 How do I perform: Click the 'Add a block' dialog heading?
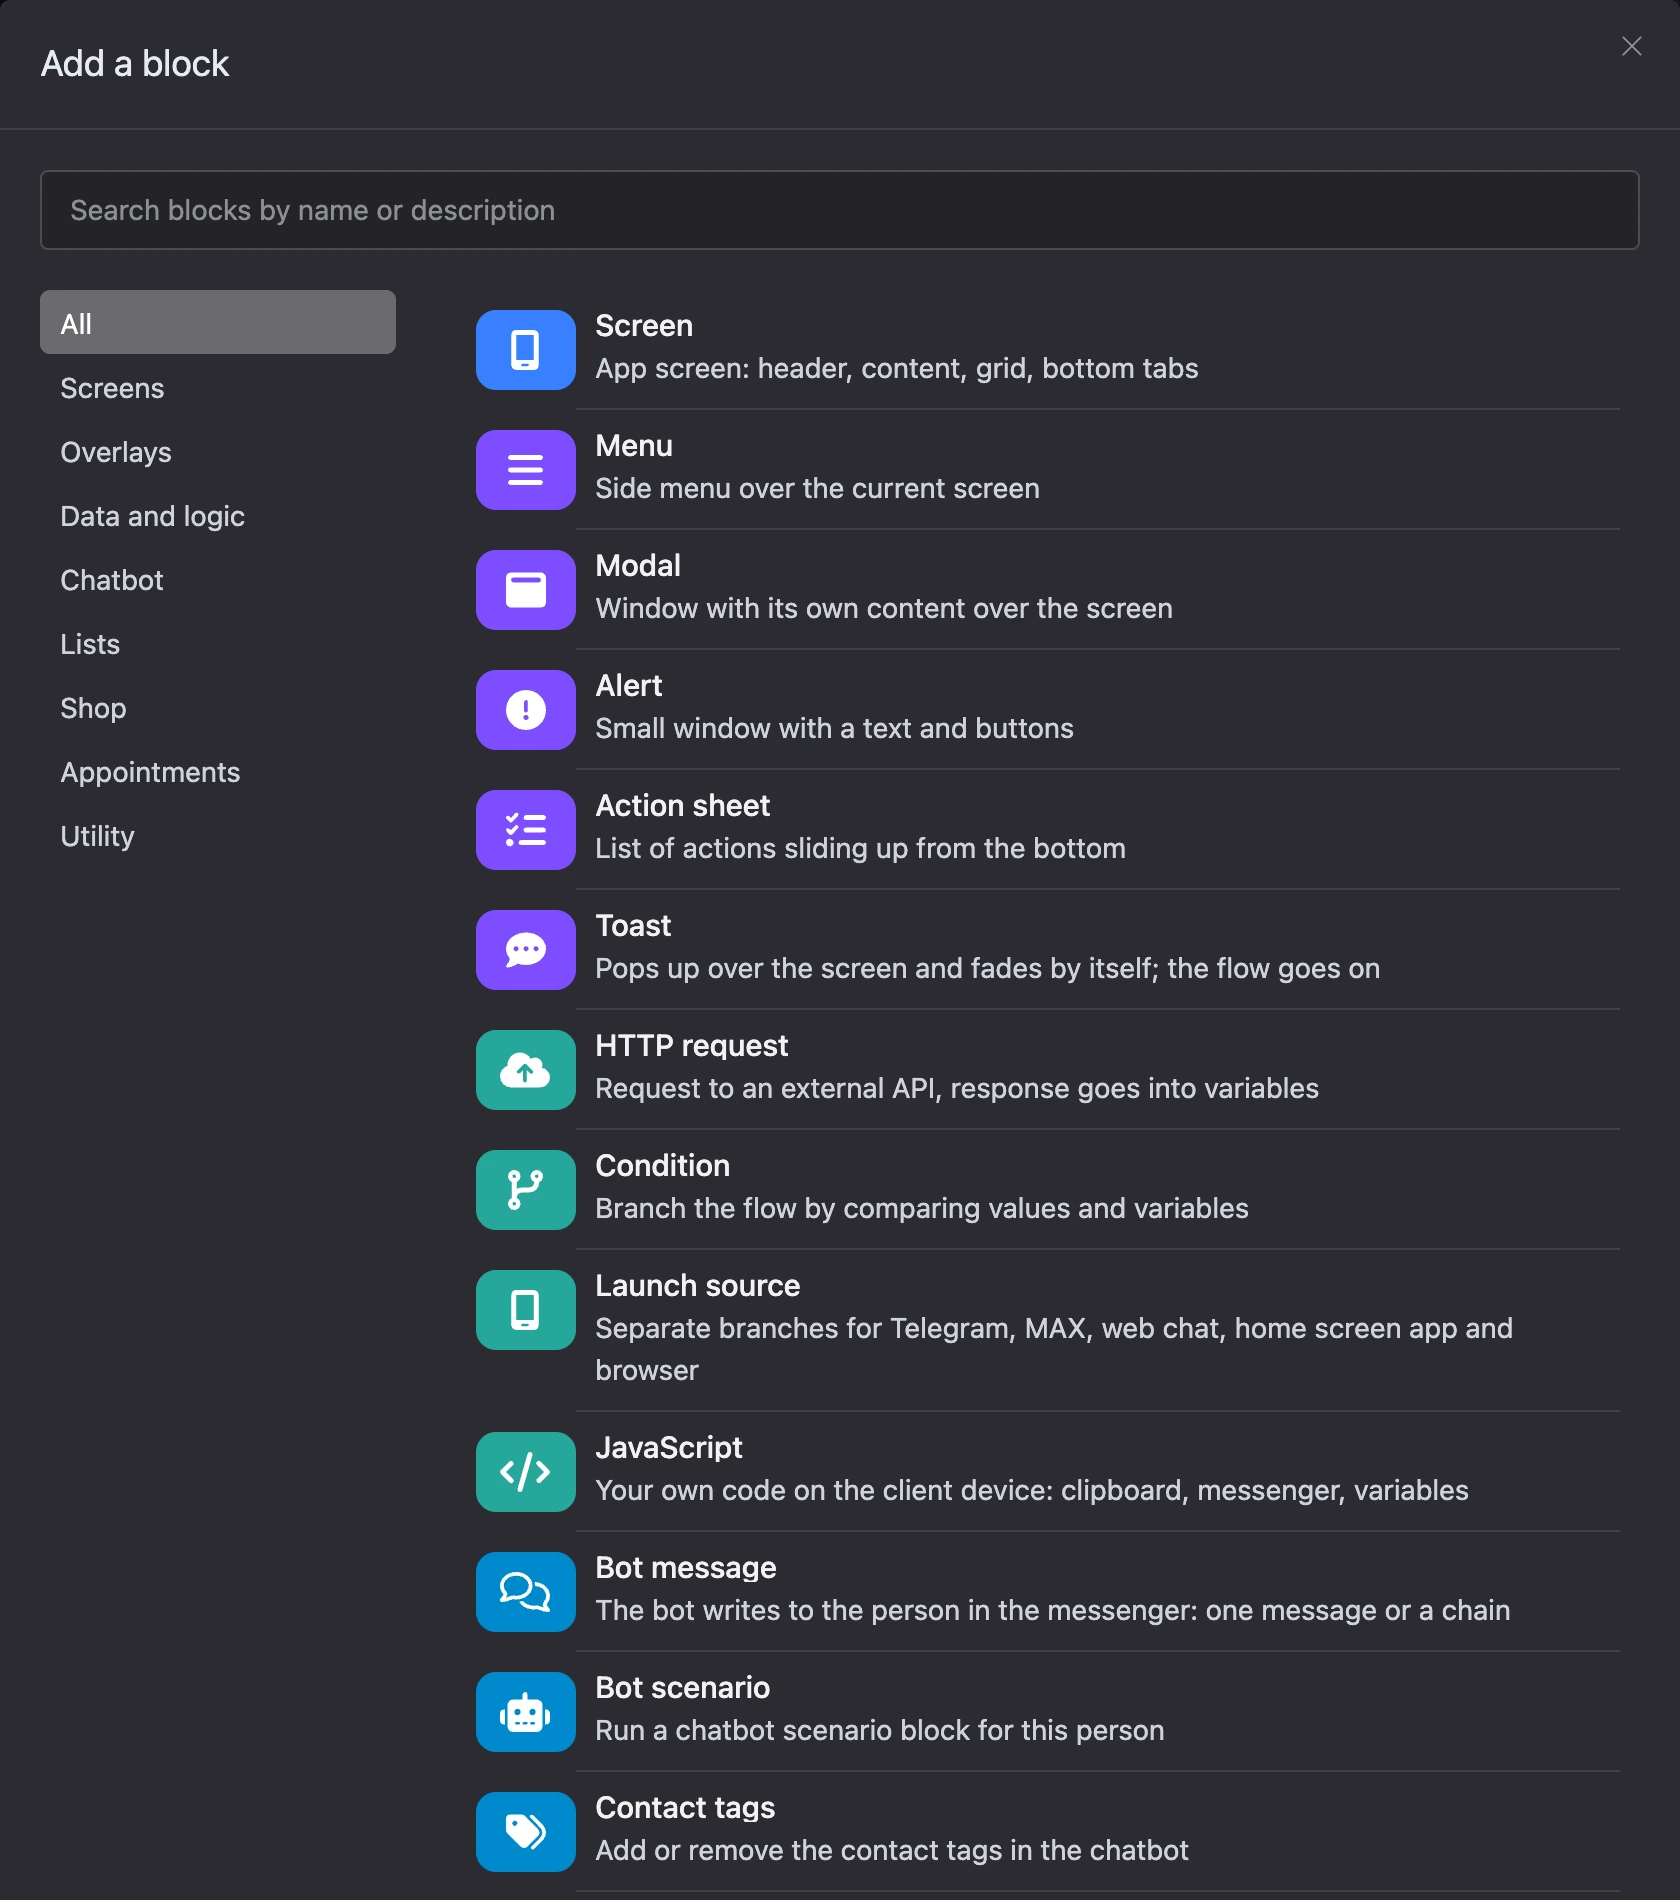[135, 64]
